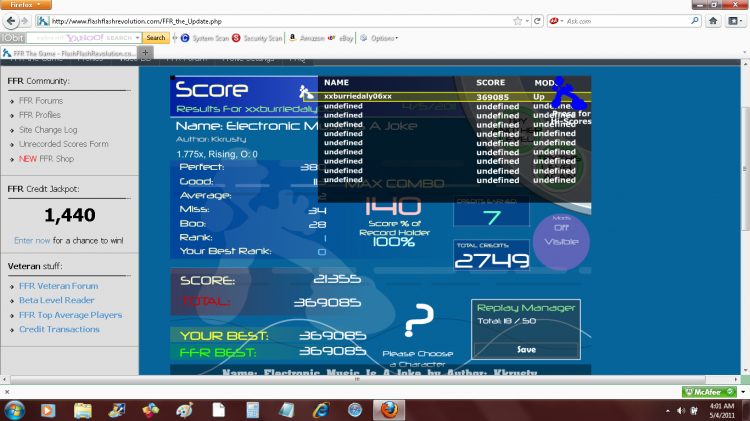Open the Paint palette taskbar icon
This screenshot has height=421, width=750.
point(184,410)
